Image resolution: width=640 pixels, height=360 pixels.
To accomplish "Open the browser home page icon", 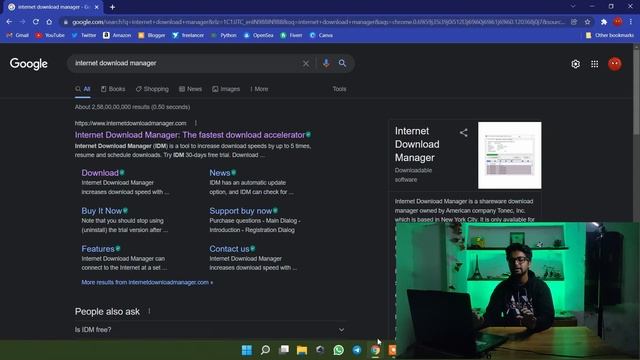I will 49,22.
